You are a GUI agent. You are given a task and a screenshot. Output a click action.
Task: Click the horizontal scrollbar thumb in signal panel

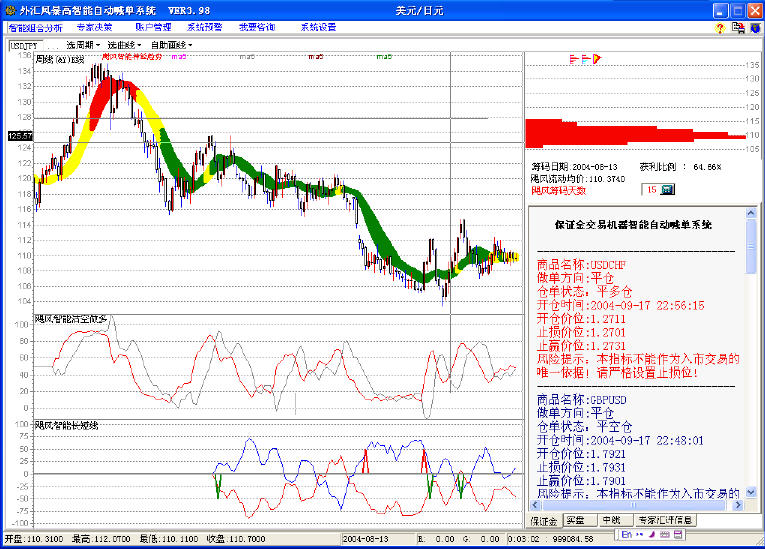(x=633, y=505)
